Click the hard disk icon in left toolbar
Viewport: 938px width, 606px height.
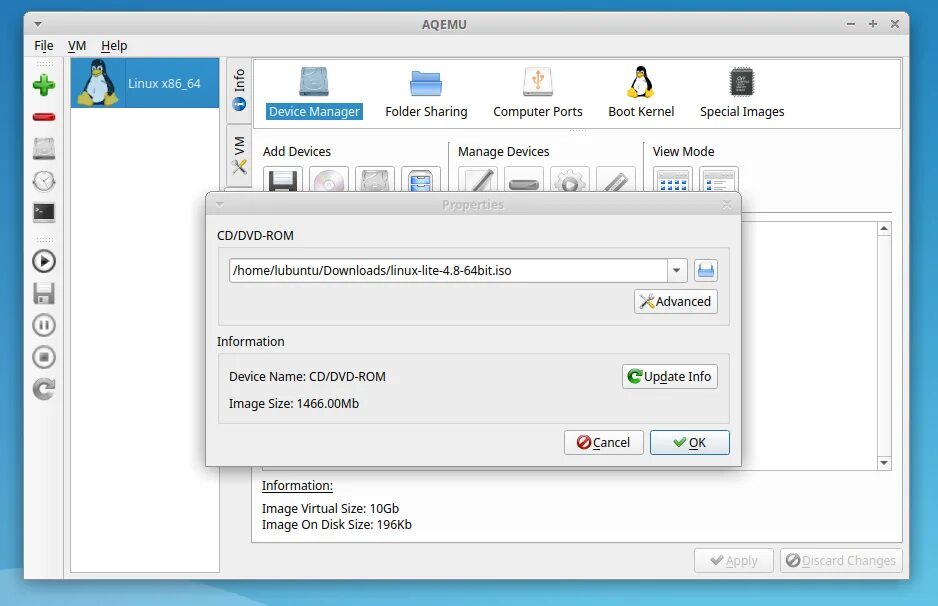click(x=44, y=148)
